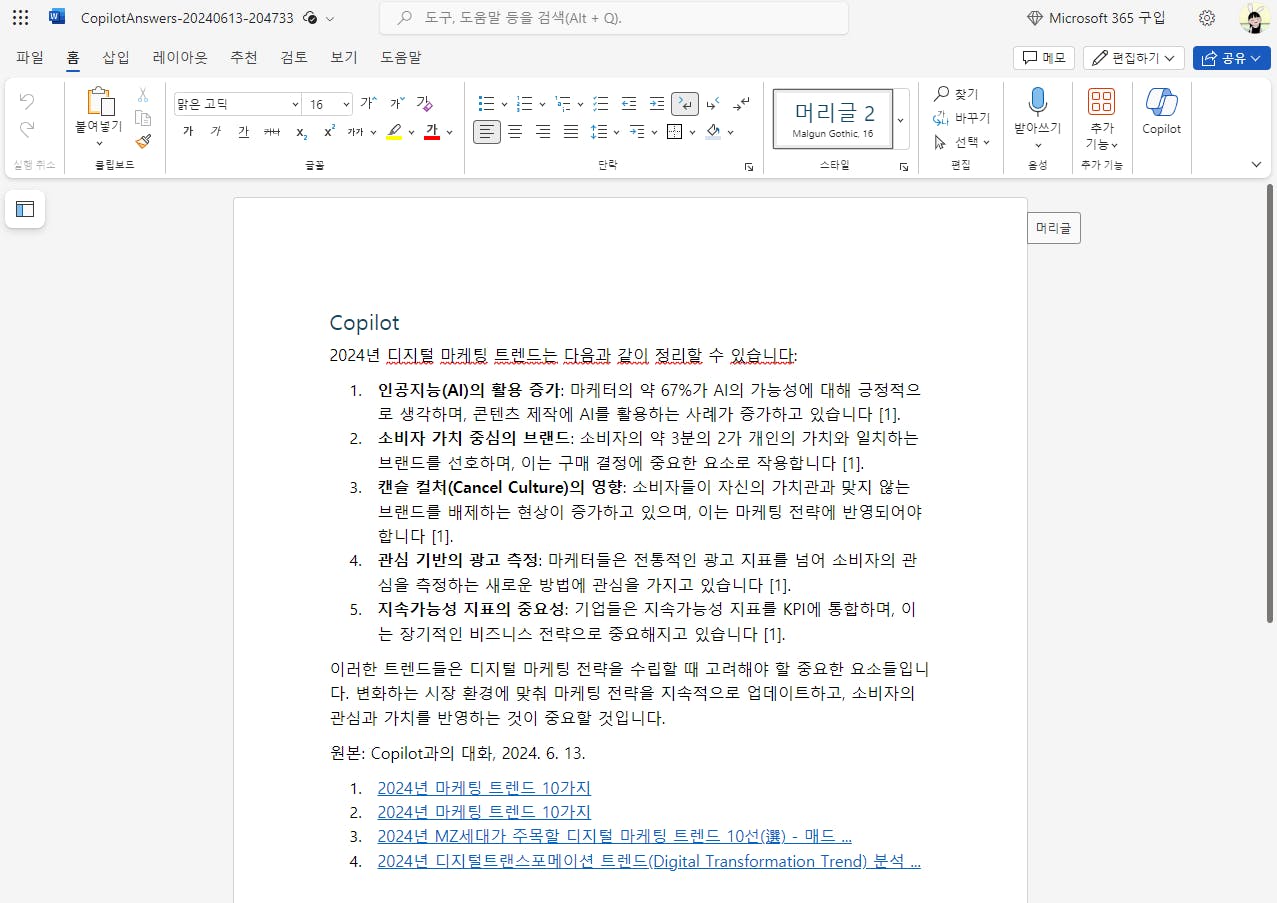The height and width of the screenshot is (903, 1277).
Task: Open the font name dropdown
Action: tap(295, 104)
